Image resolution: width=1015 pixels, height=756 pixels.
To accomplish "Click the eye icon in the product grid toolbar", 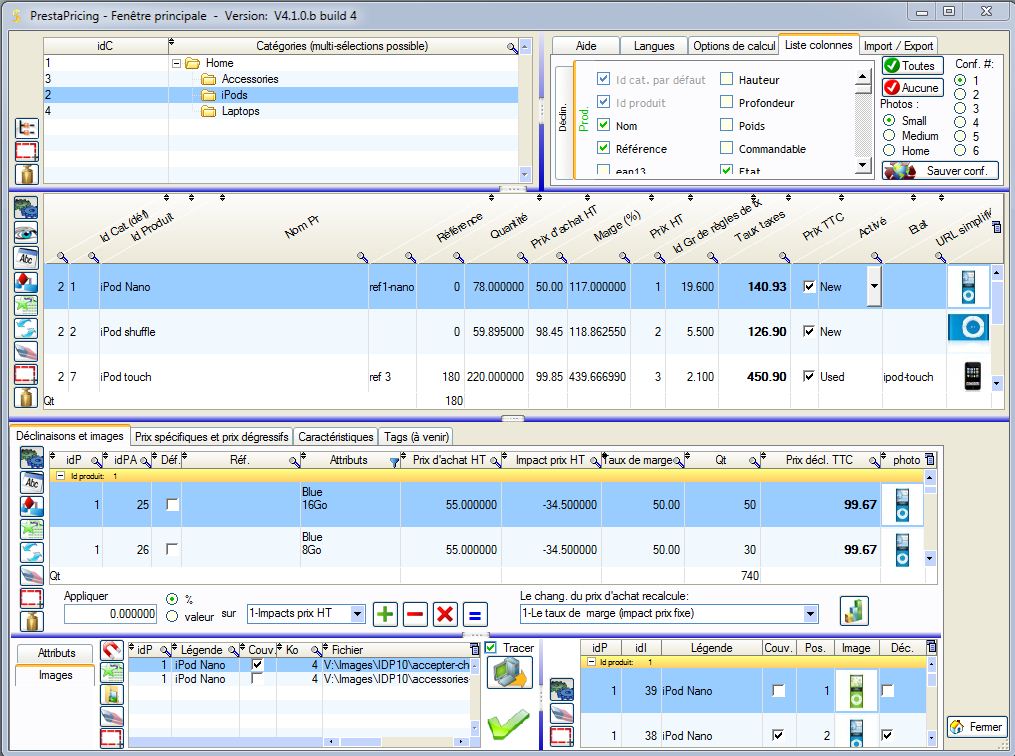I will pos(26,232).
